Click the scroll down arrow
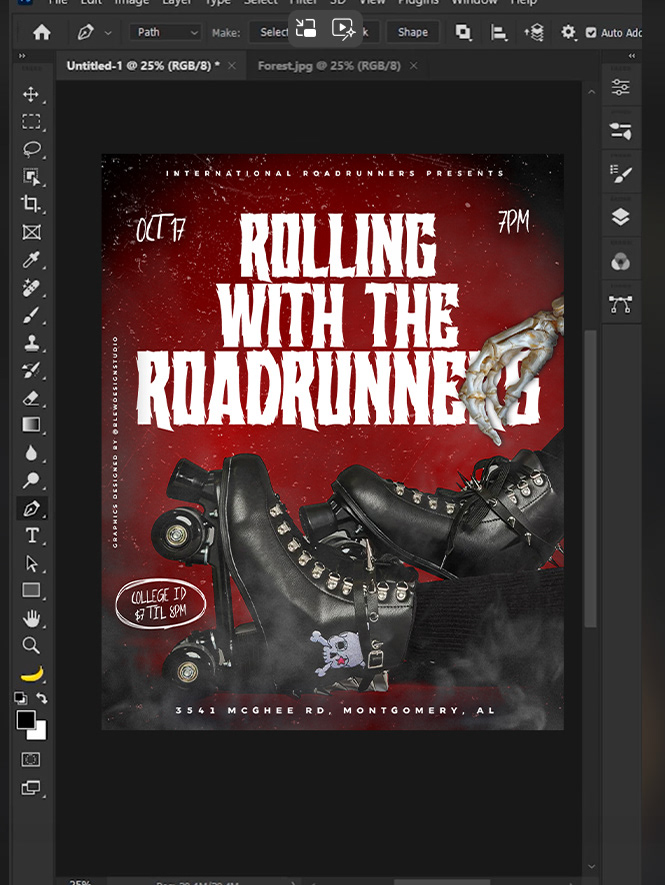 point(591,866)
